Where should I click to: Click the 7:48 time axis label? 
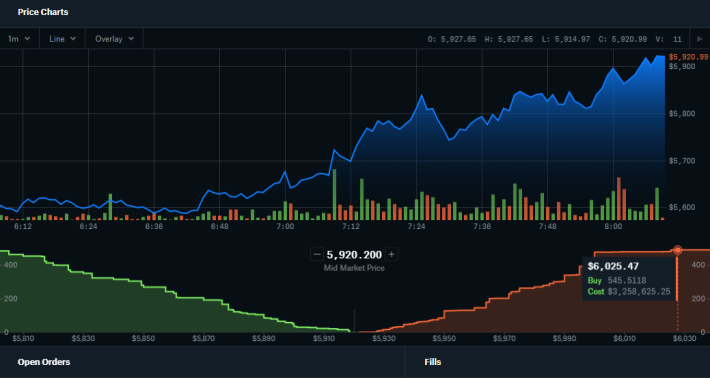tap(547, 226)
